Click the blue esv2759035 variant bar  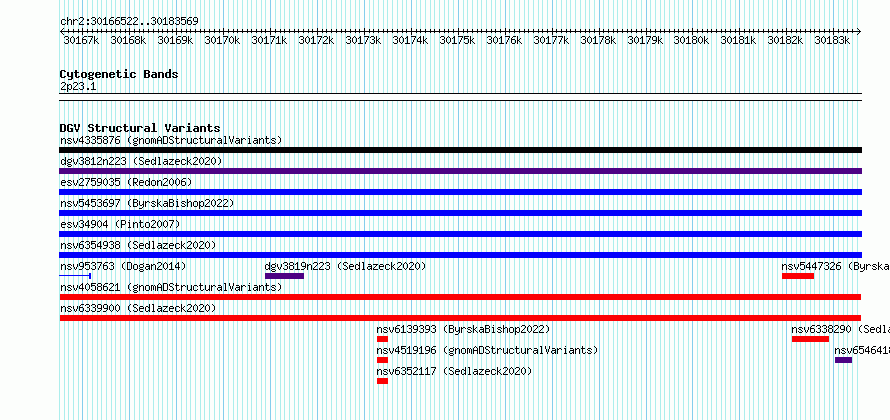click(x=460, y=192)
